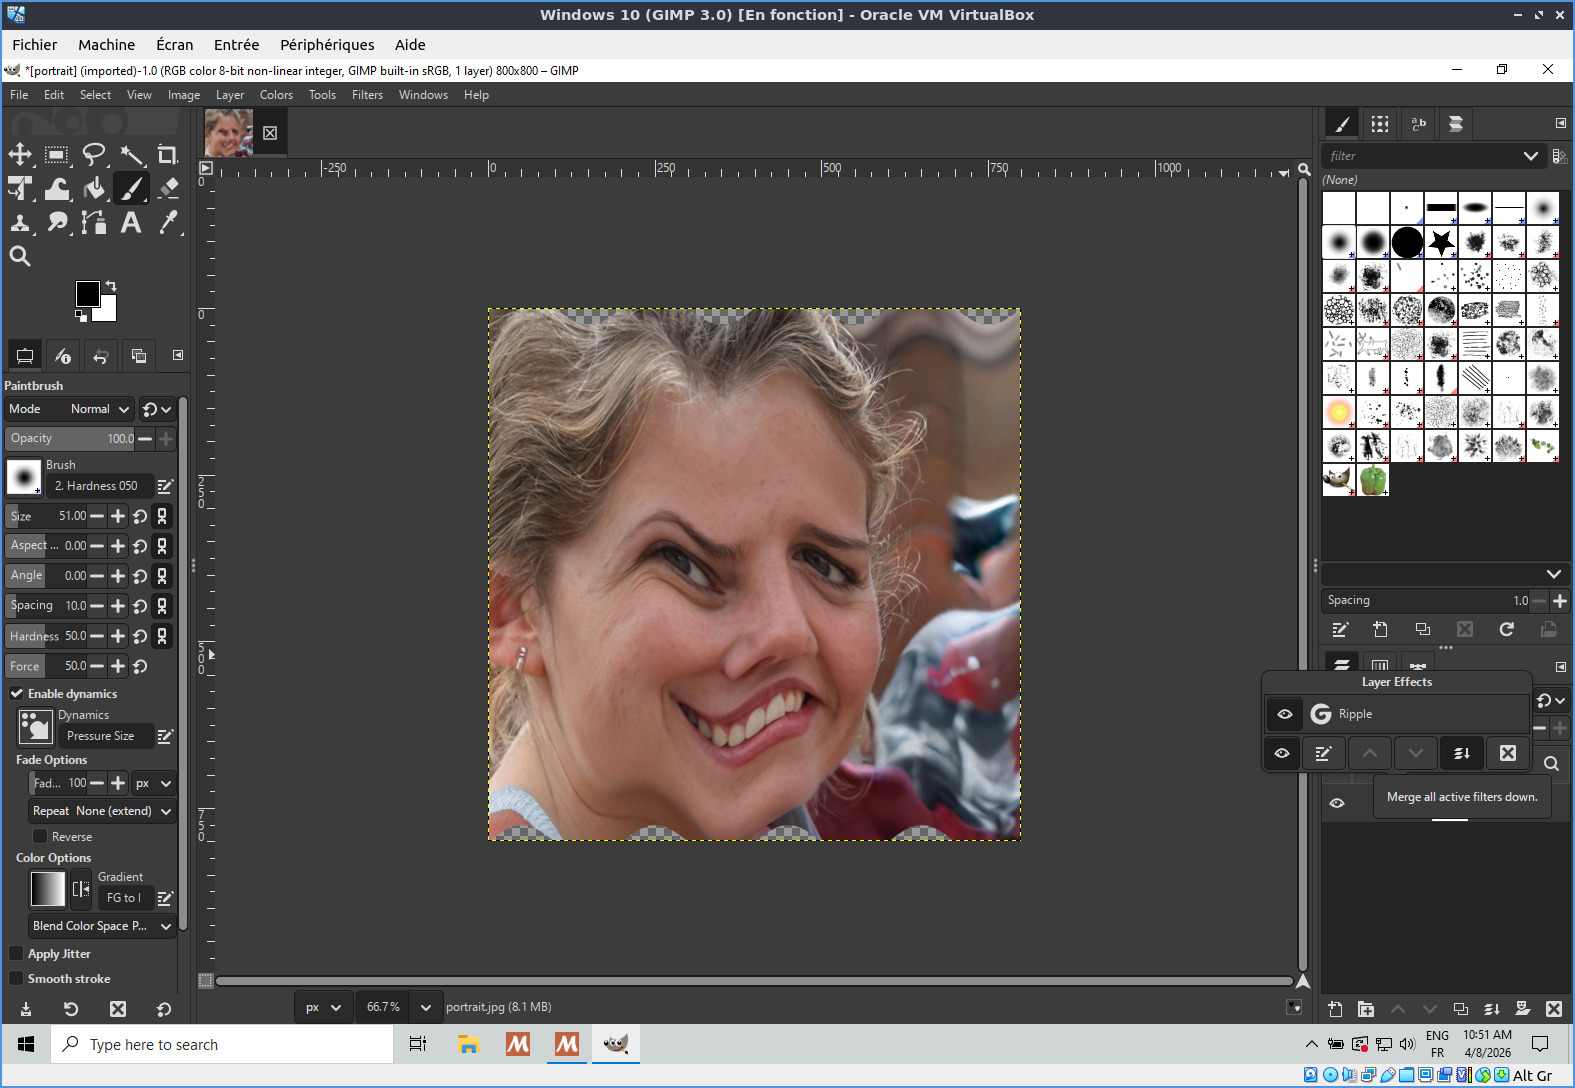The image size is (1575, 1088).
Task: Expand the zoom percentage dropdown
Action: tap(426, 1007)
